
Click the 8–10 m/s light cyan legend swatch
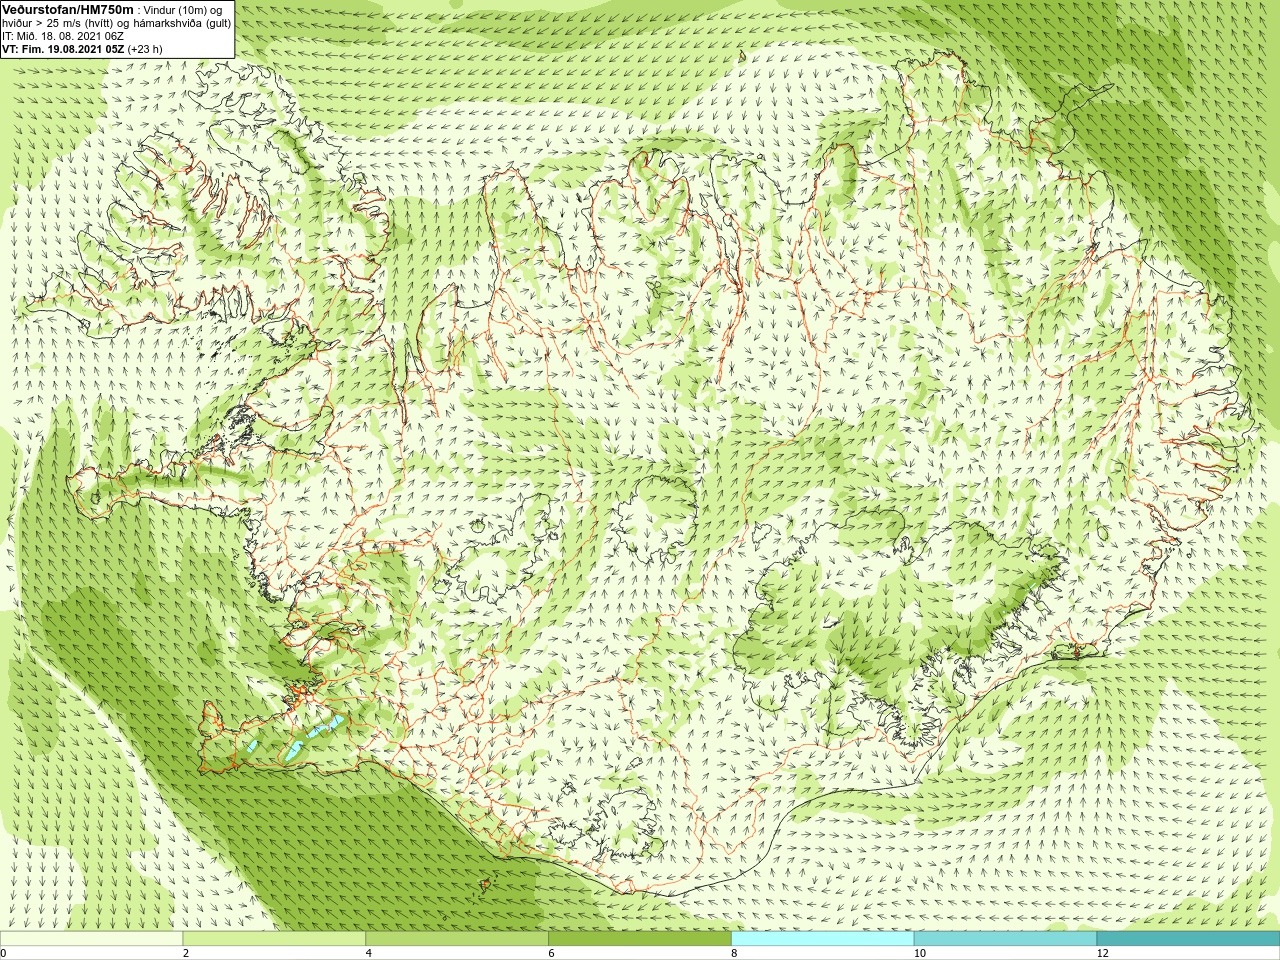pyautogui.click(x=823, y=939)
